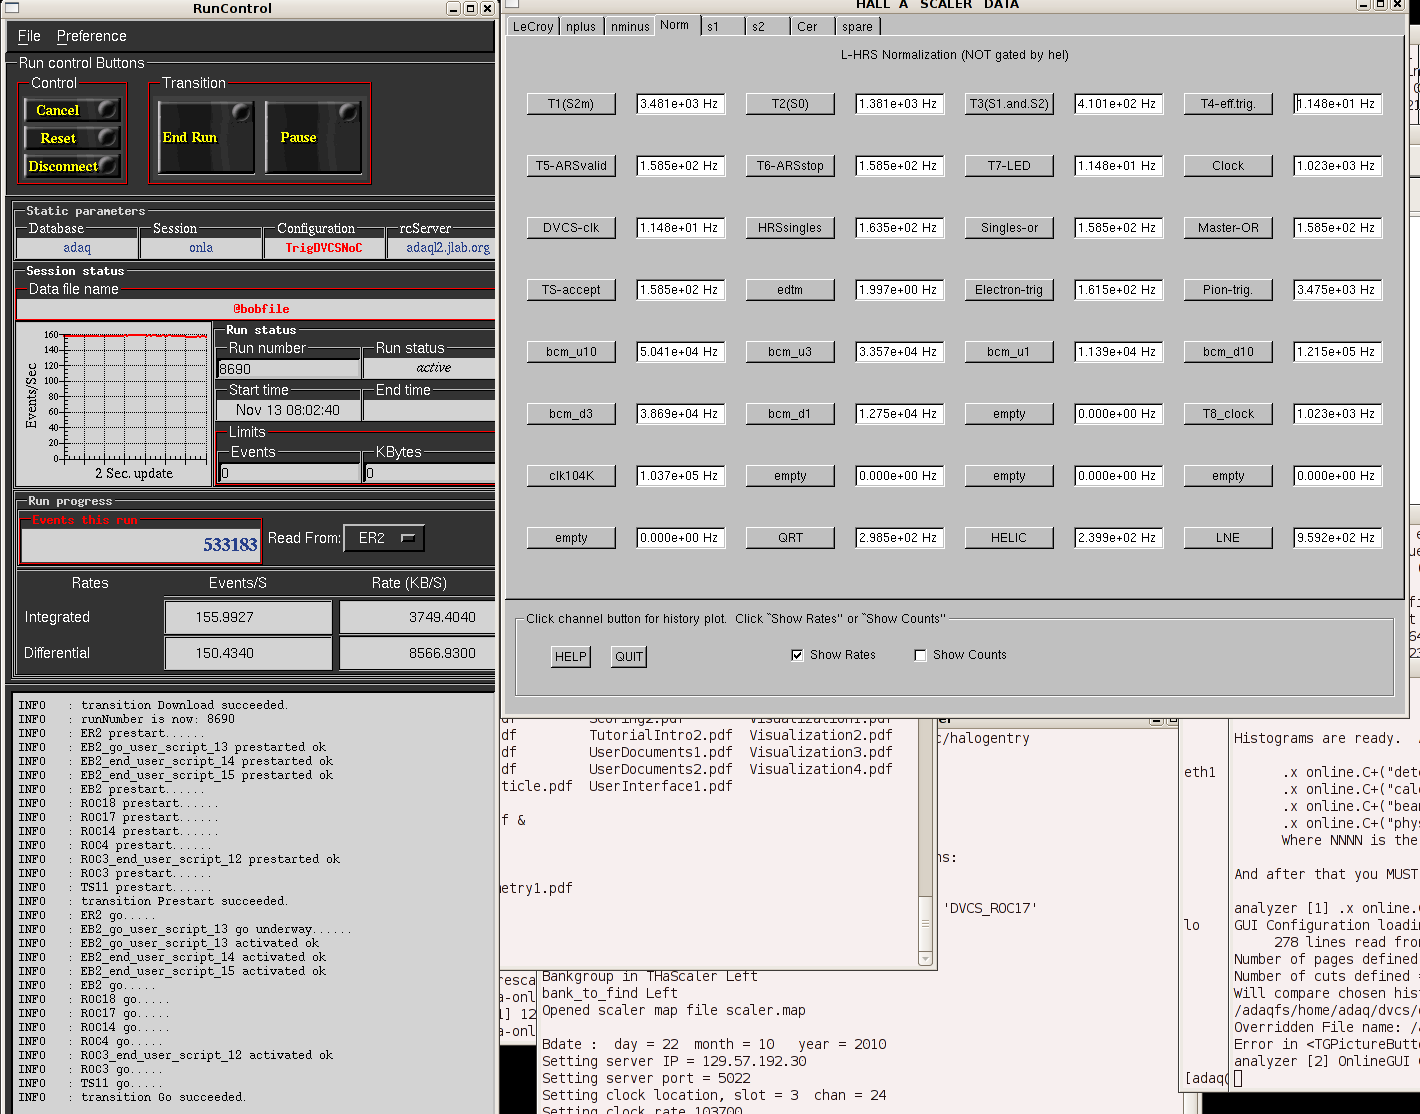
Task: Click the events this run counter 533183
Action: tap(141, 545)
